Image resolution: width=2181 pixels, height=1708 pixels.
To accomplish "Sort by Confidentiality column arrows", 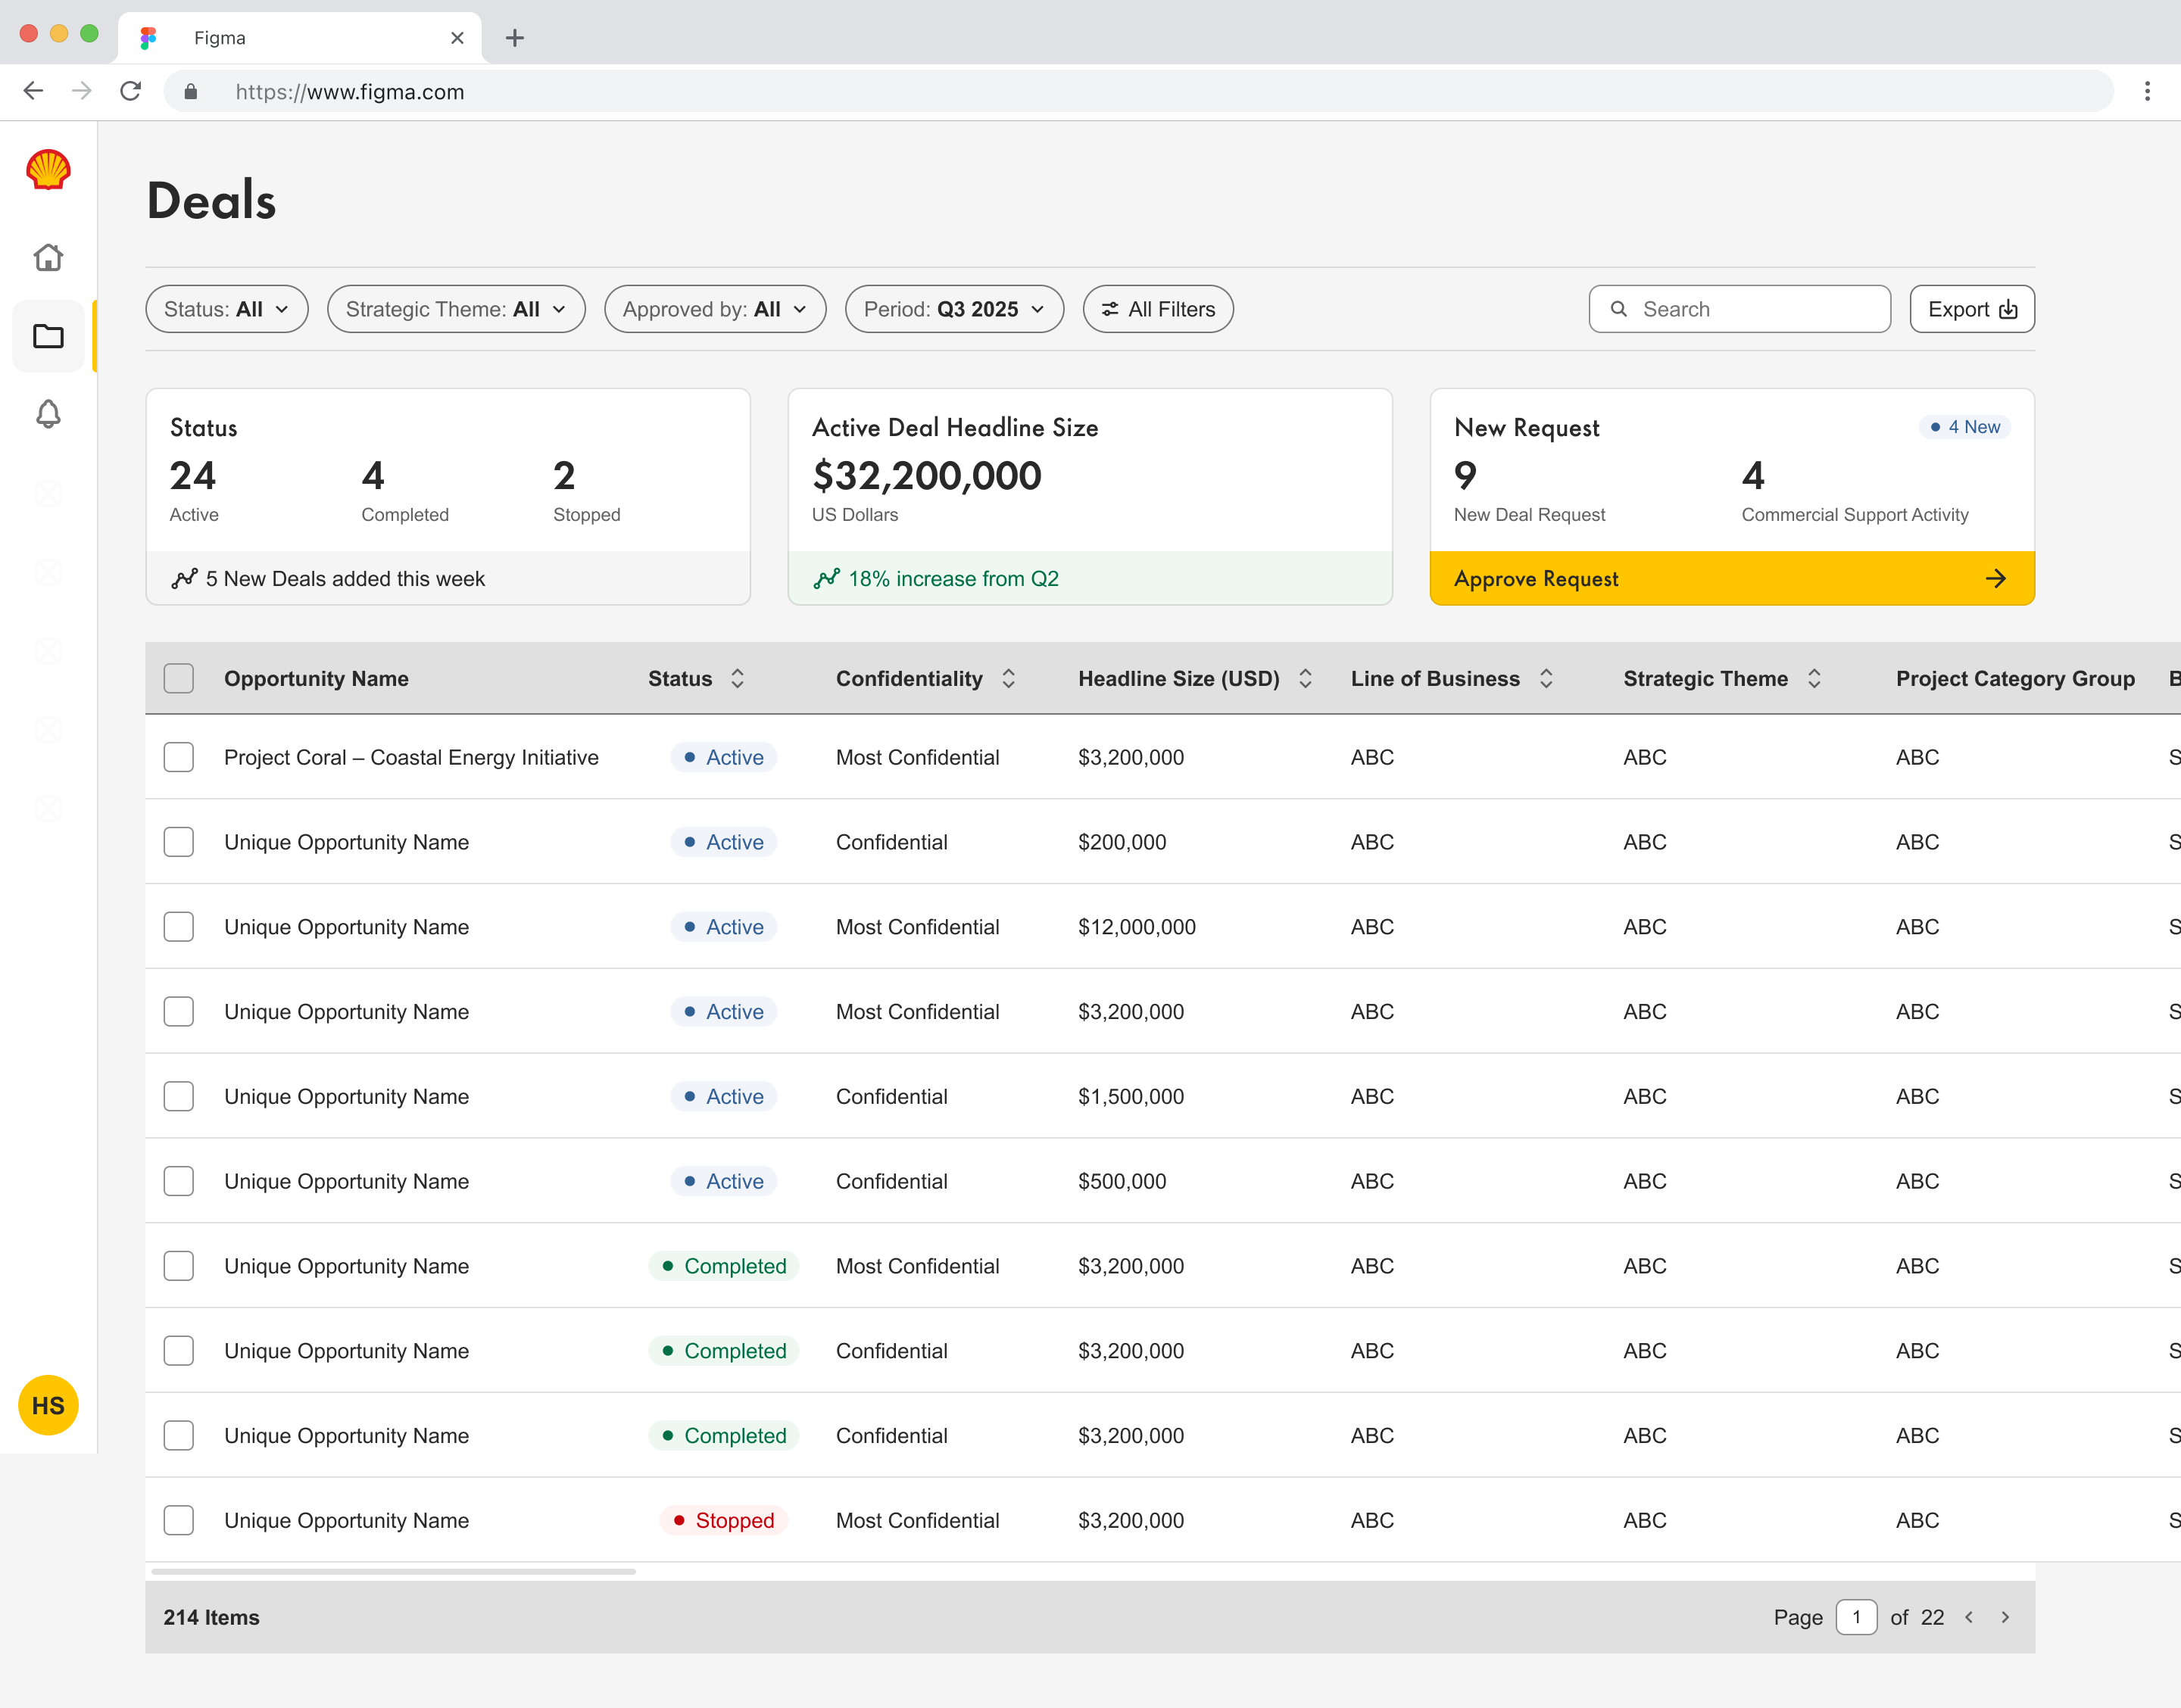I will 1009,678.
